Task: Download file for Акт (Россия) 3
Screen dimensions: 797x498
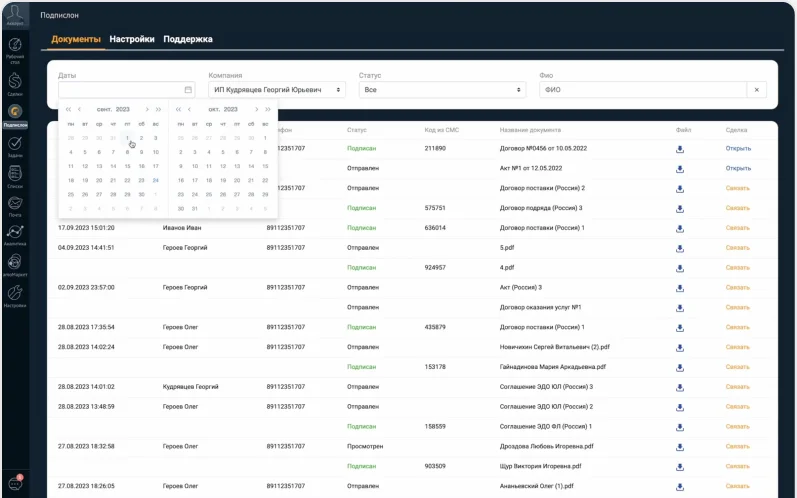Action: (x=680, y=288)
